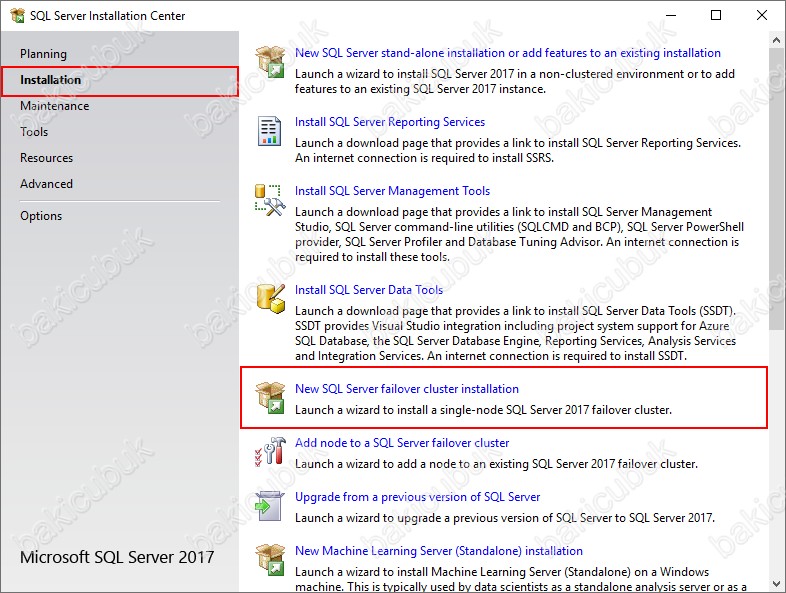
Task: Click the Add node wrench icon
Action: coord(270,451)
